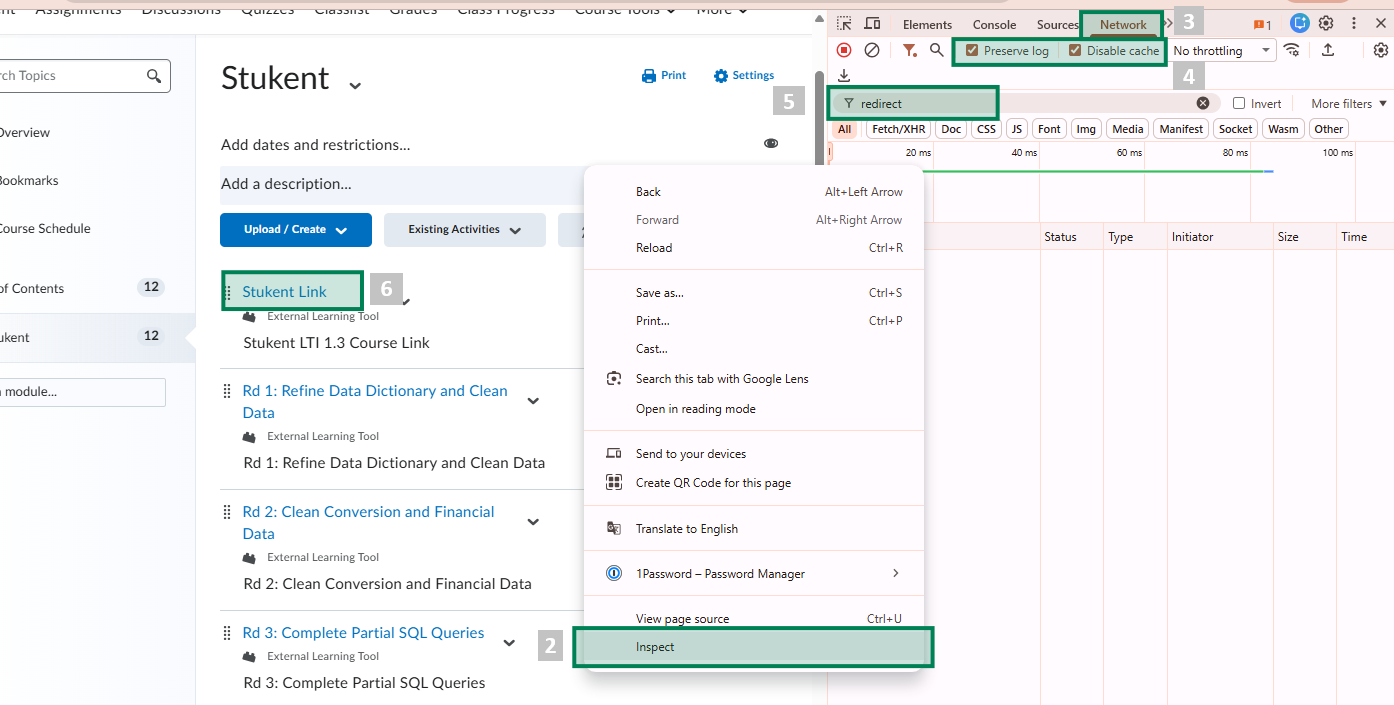Stop recording network log
This screenshot has width=1394, height=705.
[x=844, y=50]
